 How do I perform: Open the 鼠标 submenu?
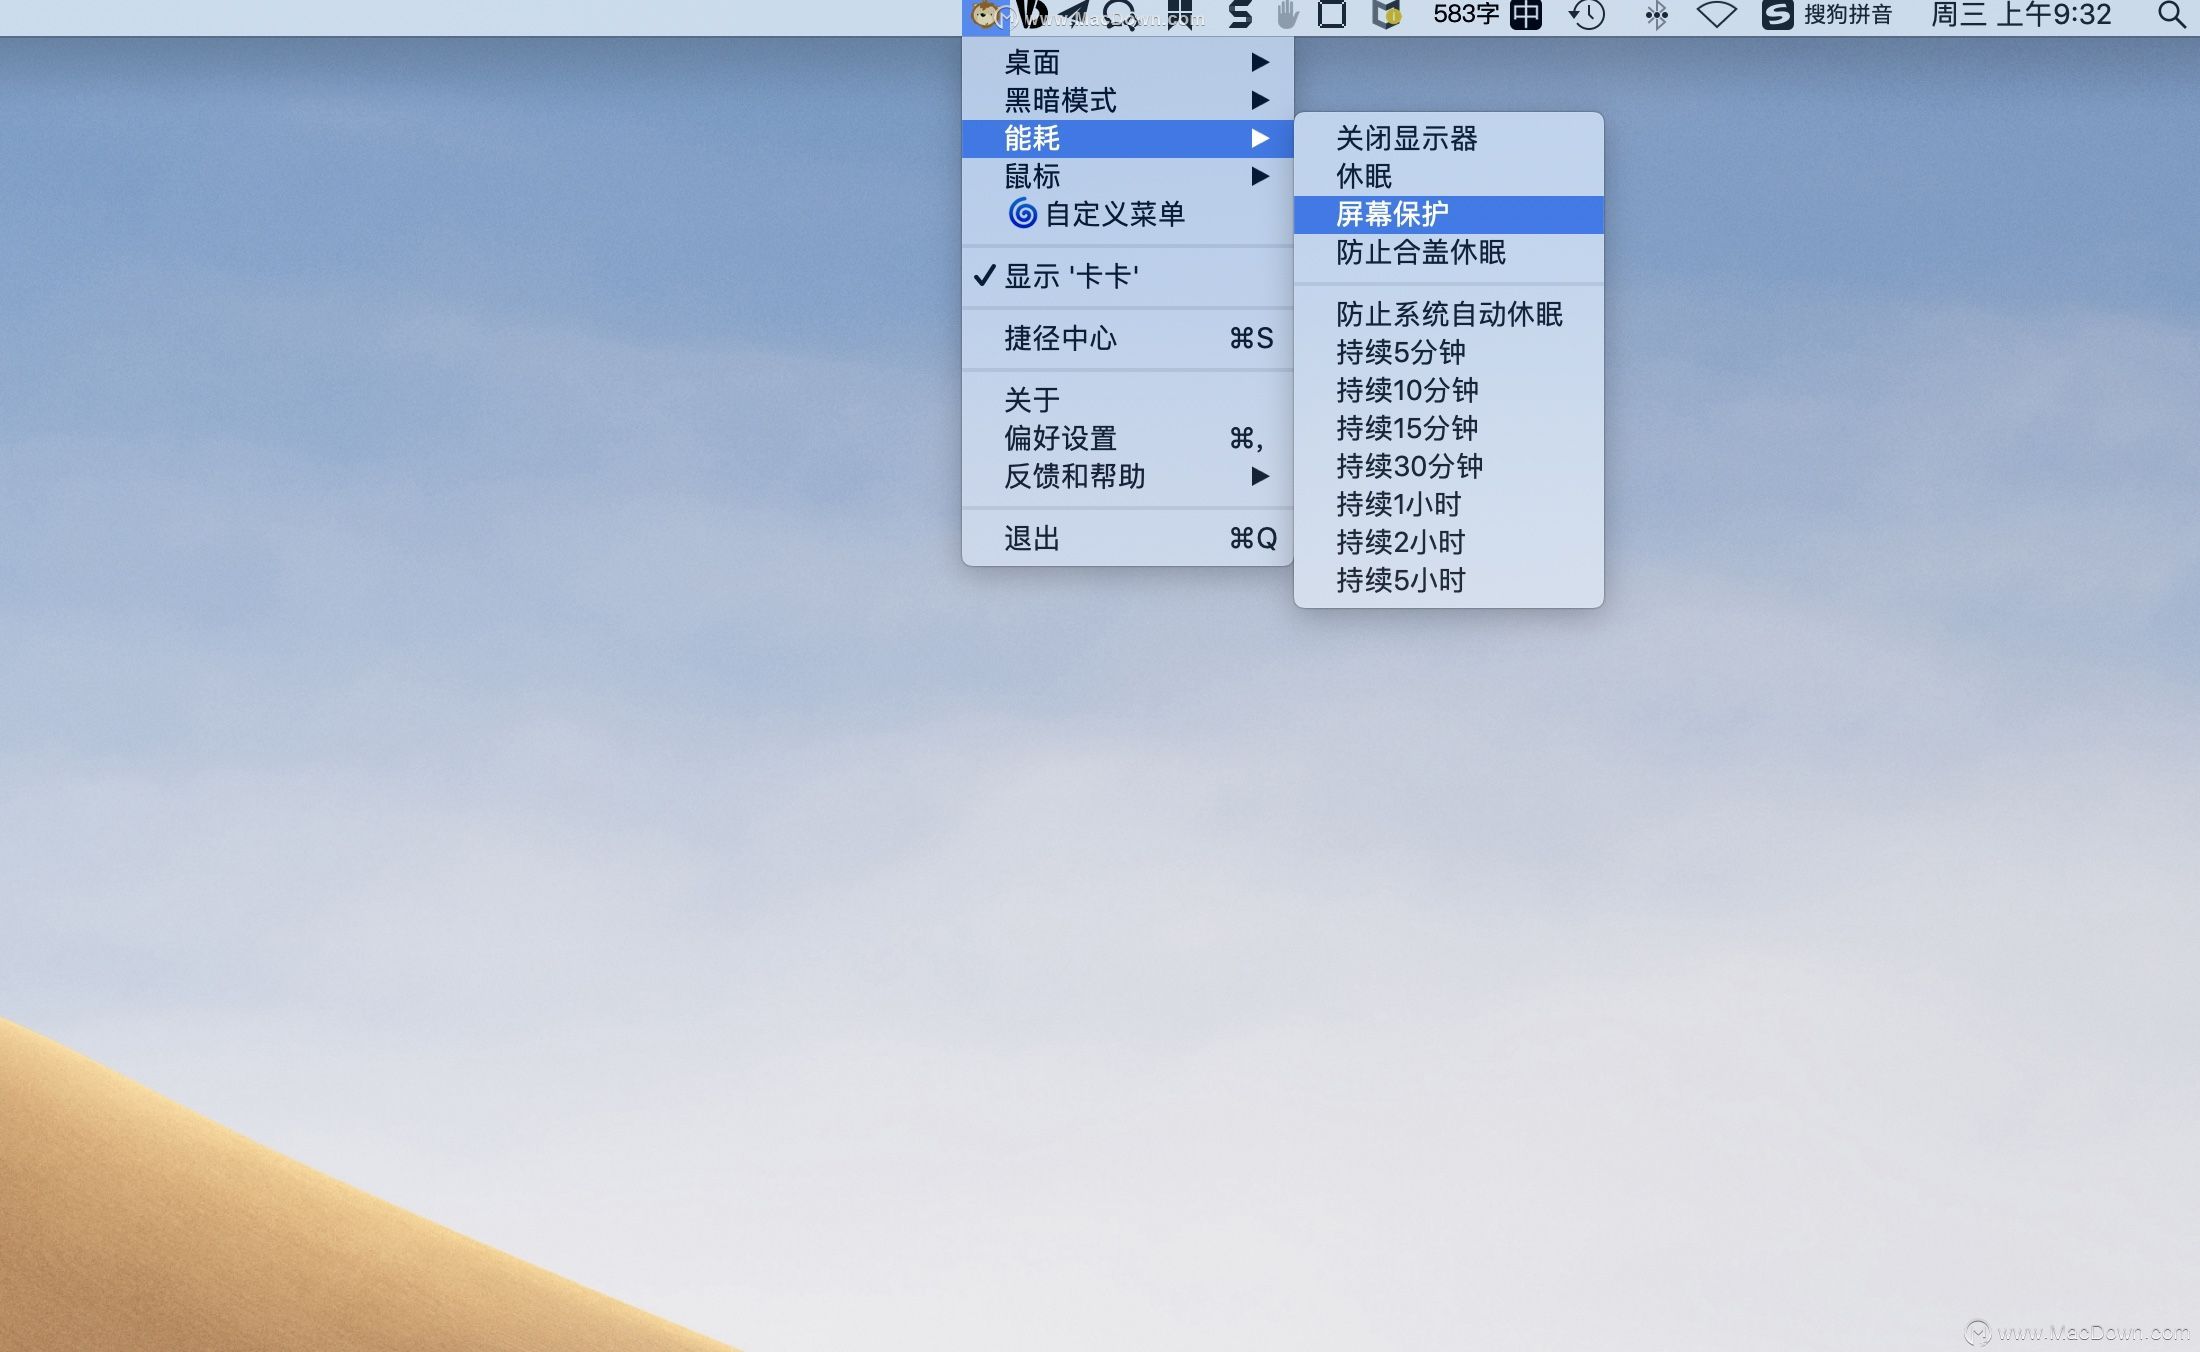point(1032,176)
